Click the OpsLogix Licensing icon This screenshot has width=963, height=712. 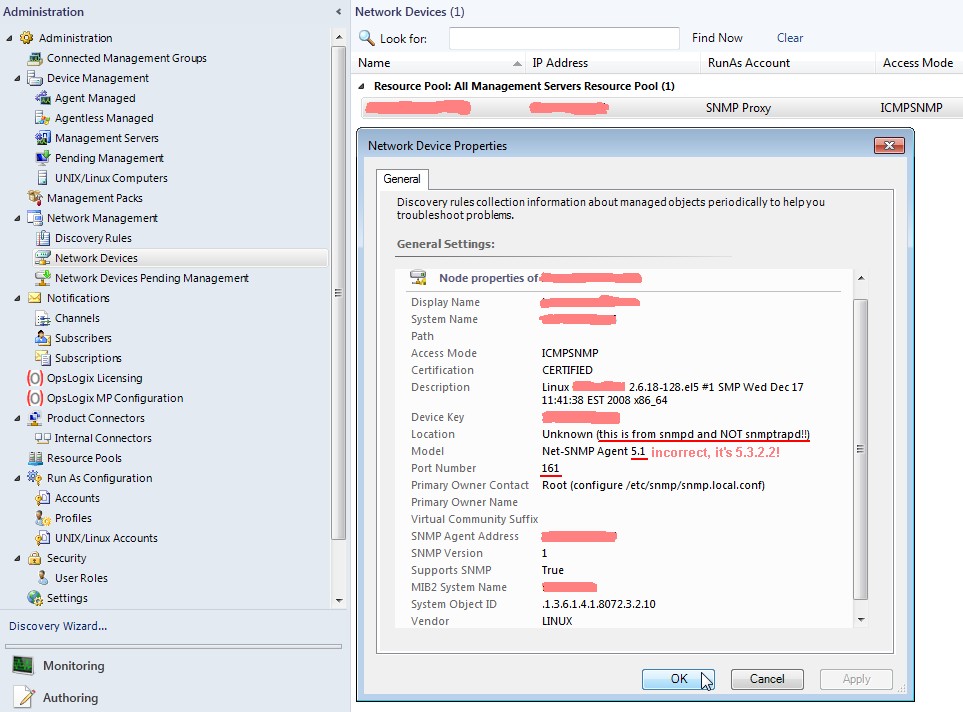(35, 378)
